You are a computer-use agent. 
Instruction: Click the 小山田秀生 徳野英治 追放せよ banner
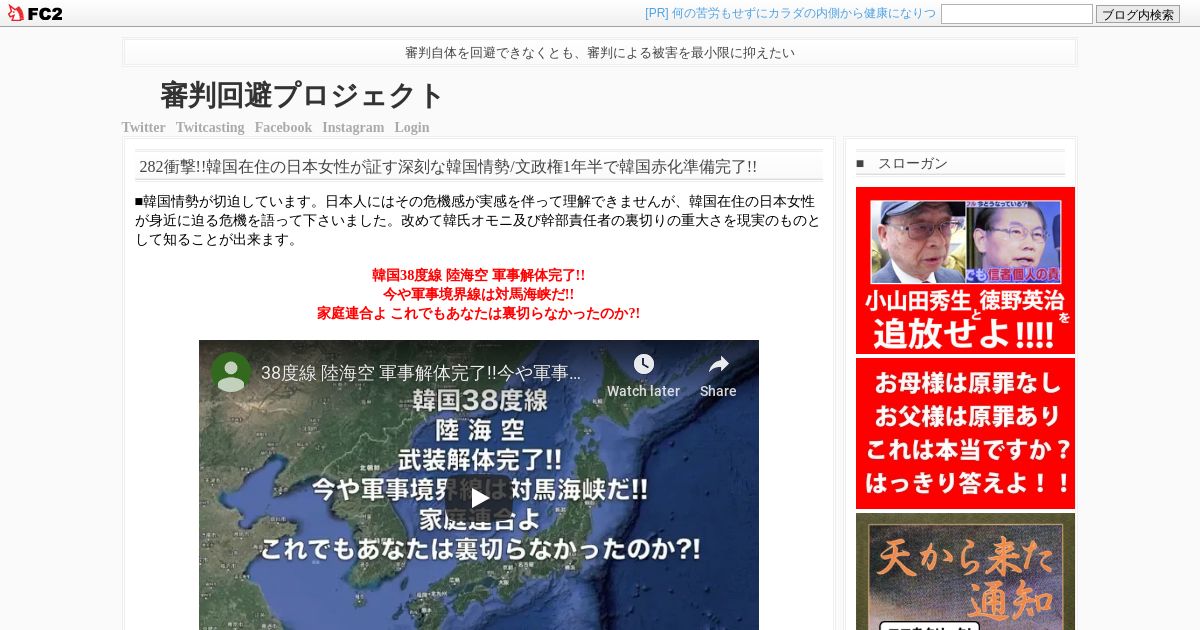[x=965, y=270]
